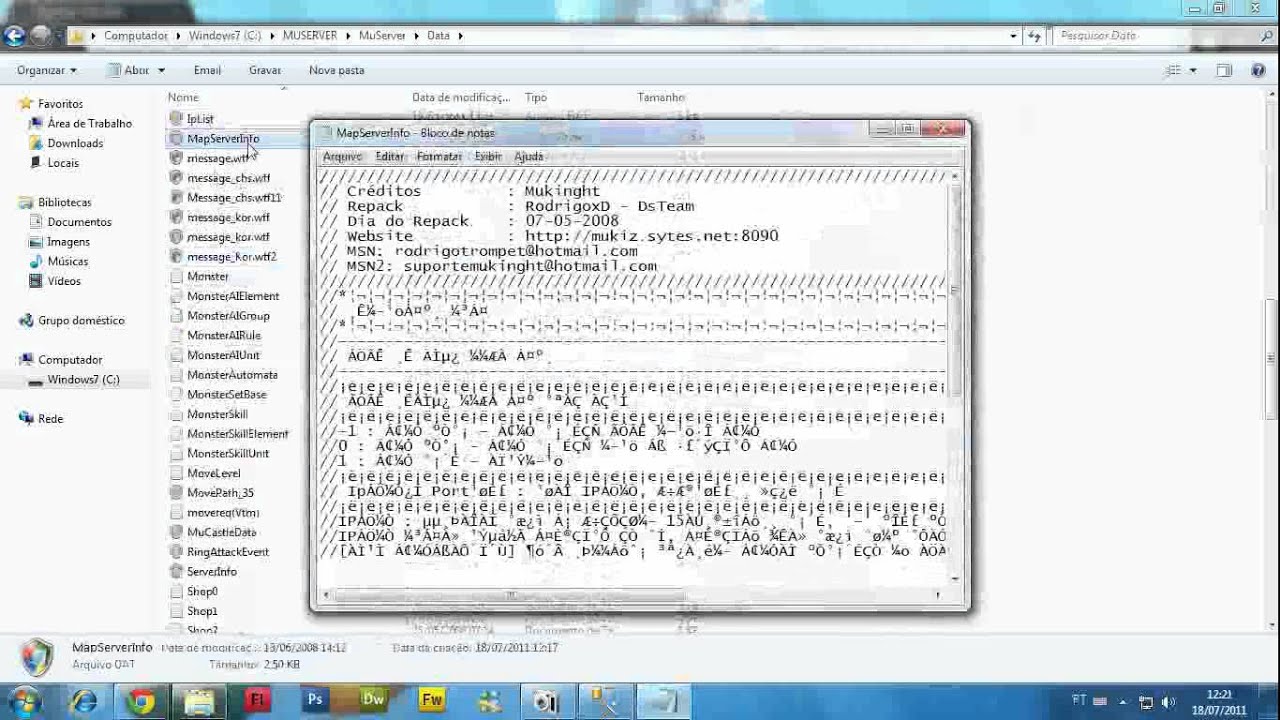The image size is (1280, 720).
Task: Click Windows7 (C:) in the breadcrumb
Action: point(225,35)
